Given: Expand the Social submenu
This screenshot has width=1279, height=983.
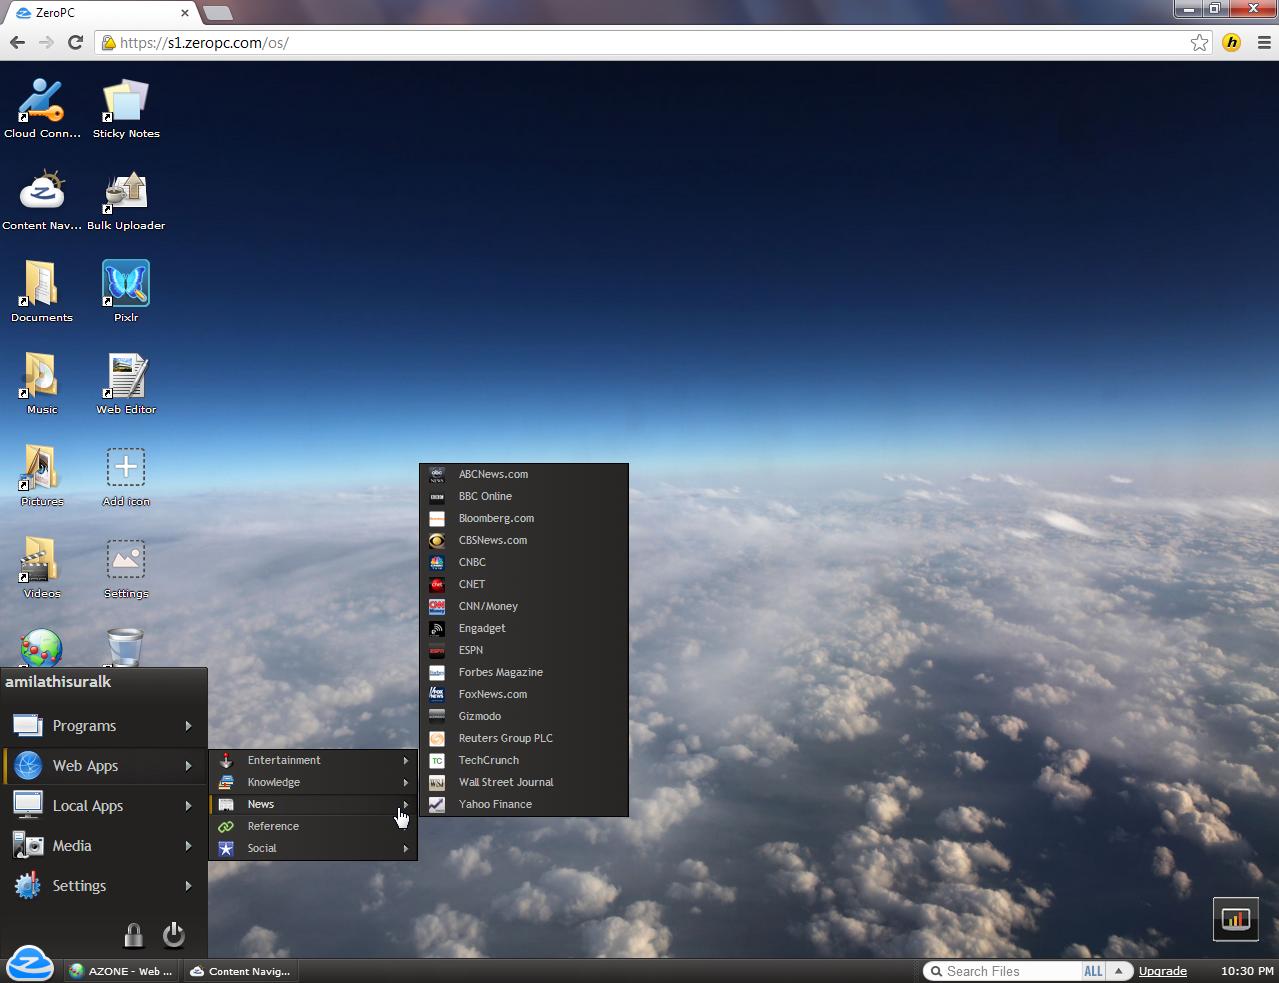Looking at the screenshot, I should click(313, 848).
